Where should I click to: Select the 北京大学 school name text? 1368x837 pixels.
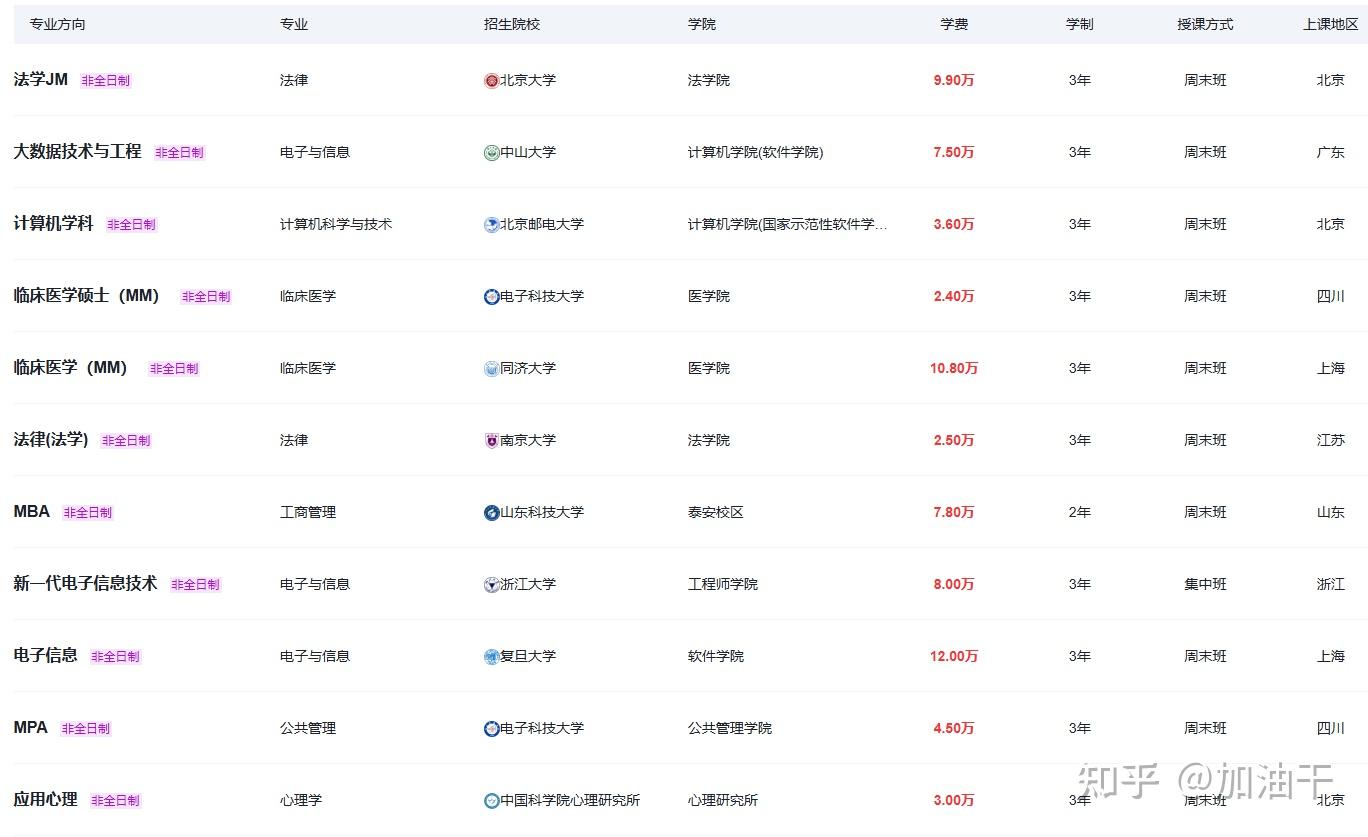[x=528, y=80]
